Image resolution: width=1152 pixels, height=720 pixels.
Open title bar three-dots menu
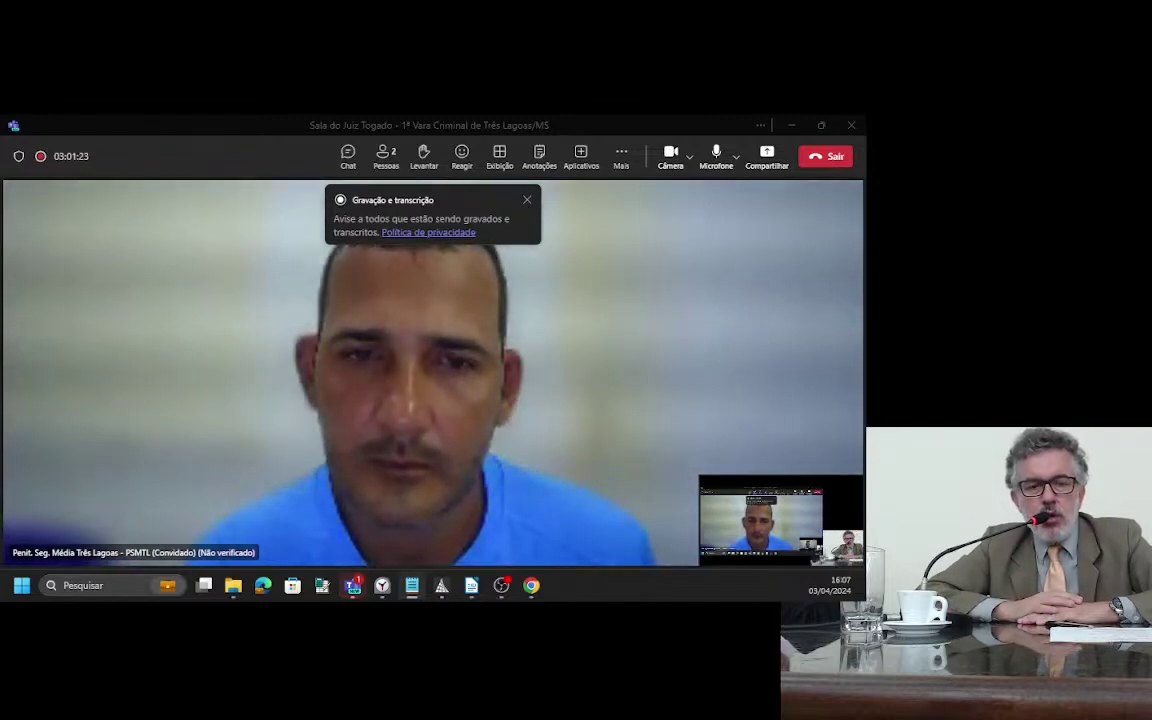[x=760, y=125]
